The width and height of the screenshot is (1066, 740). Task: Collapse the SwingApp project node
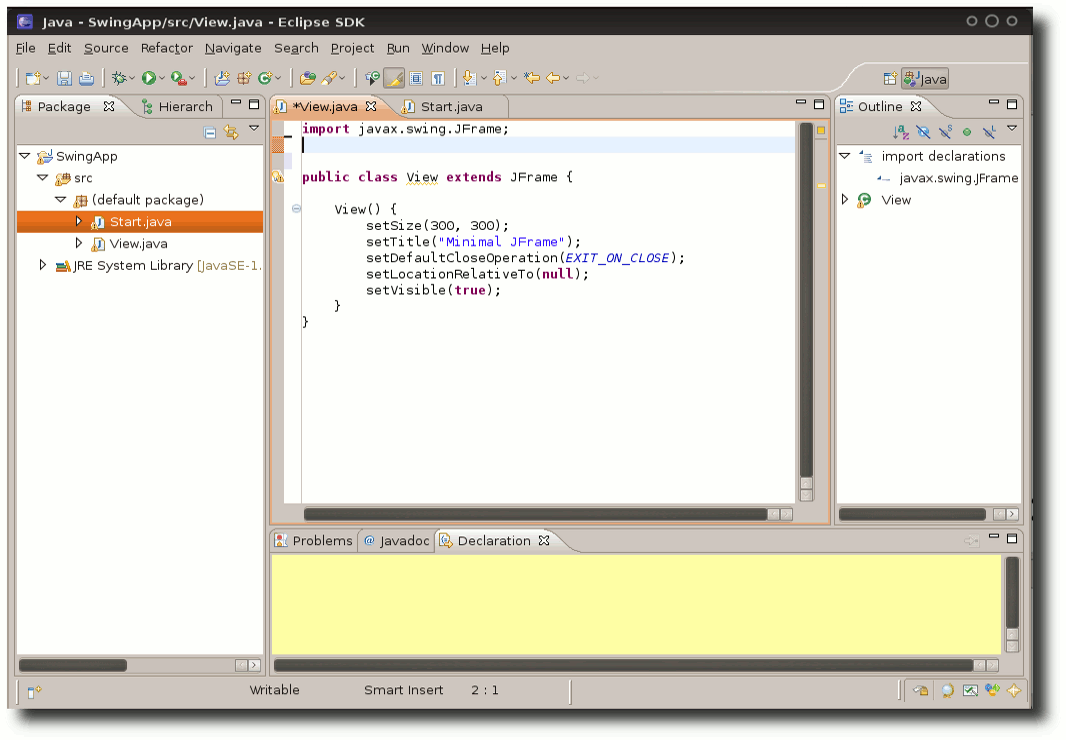[x=25, y=156]
